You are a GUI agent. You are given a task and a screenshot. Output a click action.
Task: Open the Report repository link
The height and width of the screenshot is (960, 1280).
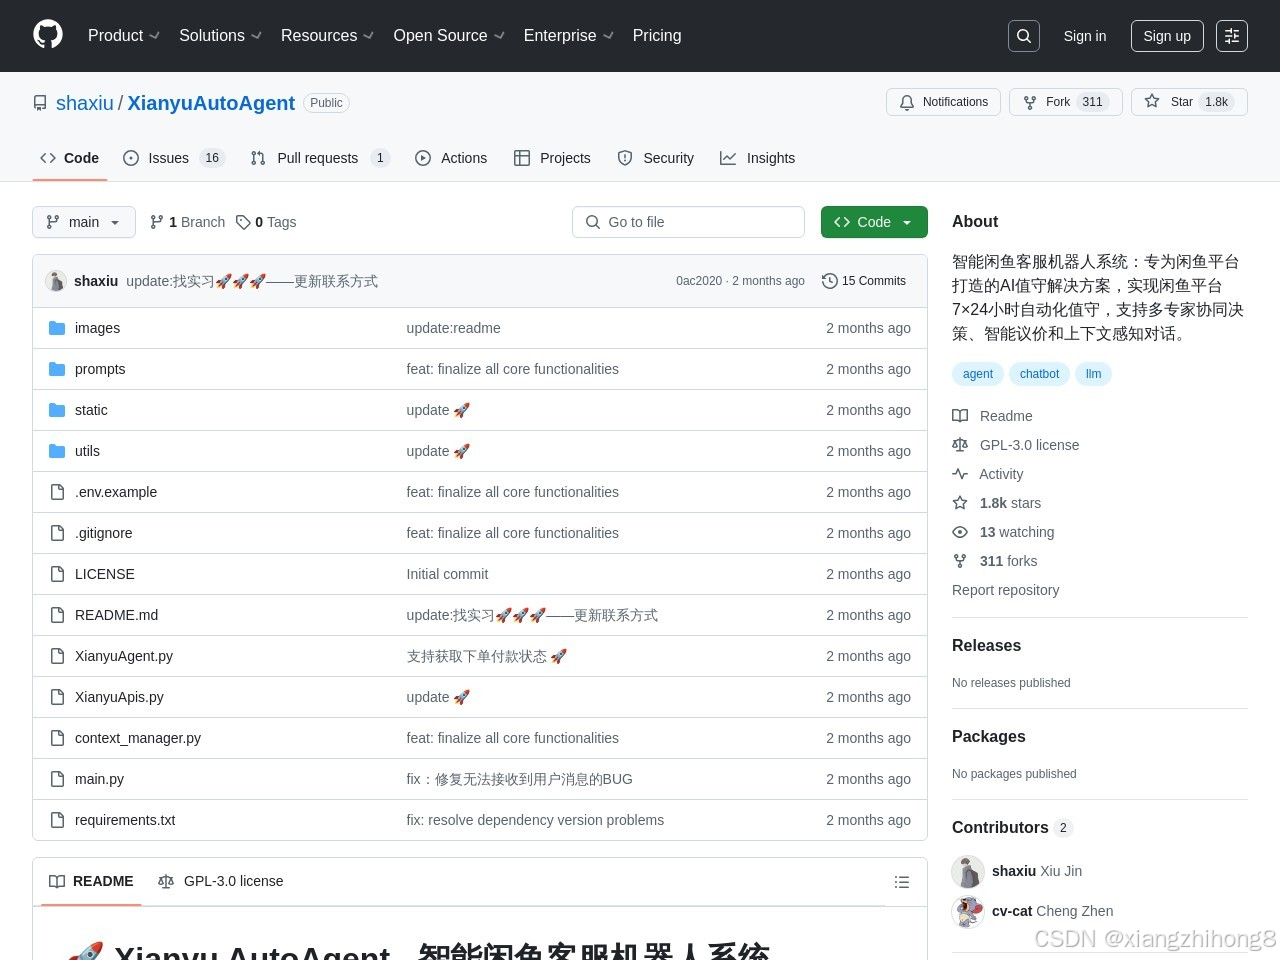click(1005, 590)
